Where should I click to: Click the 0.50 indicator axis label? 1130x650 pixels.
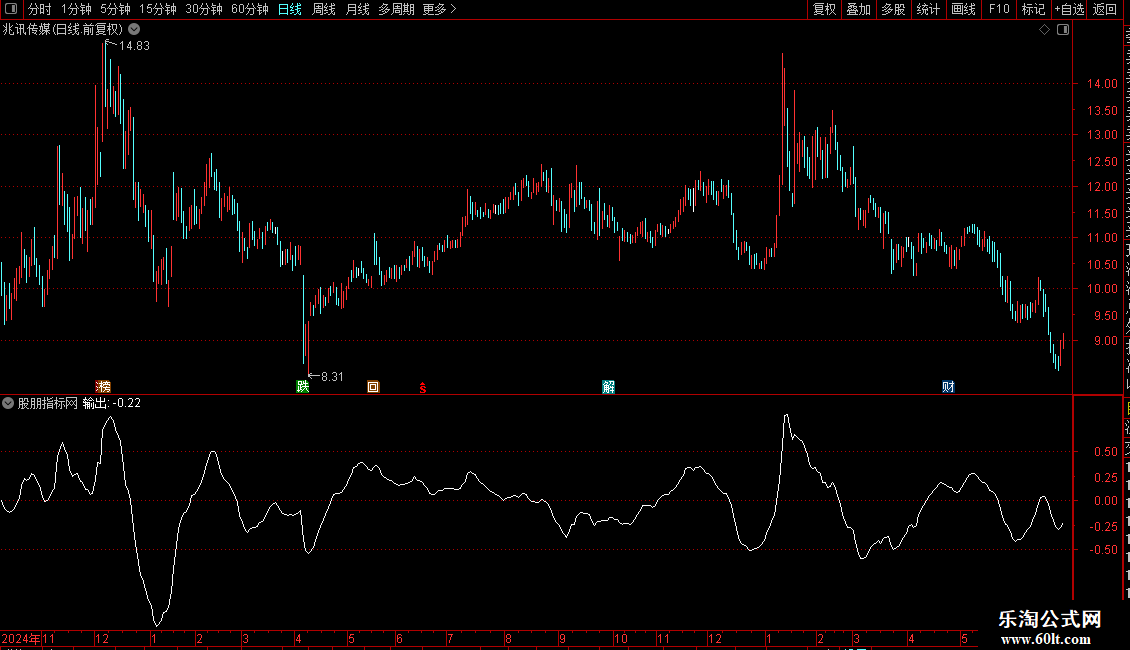click(1105, 452)
